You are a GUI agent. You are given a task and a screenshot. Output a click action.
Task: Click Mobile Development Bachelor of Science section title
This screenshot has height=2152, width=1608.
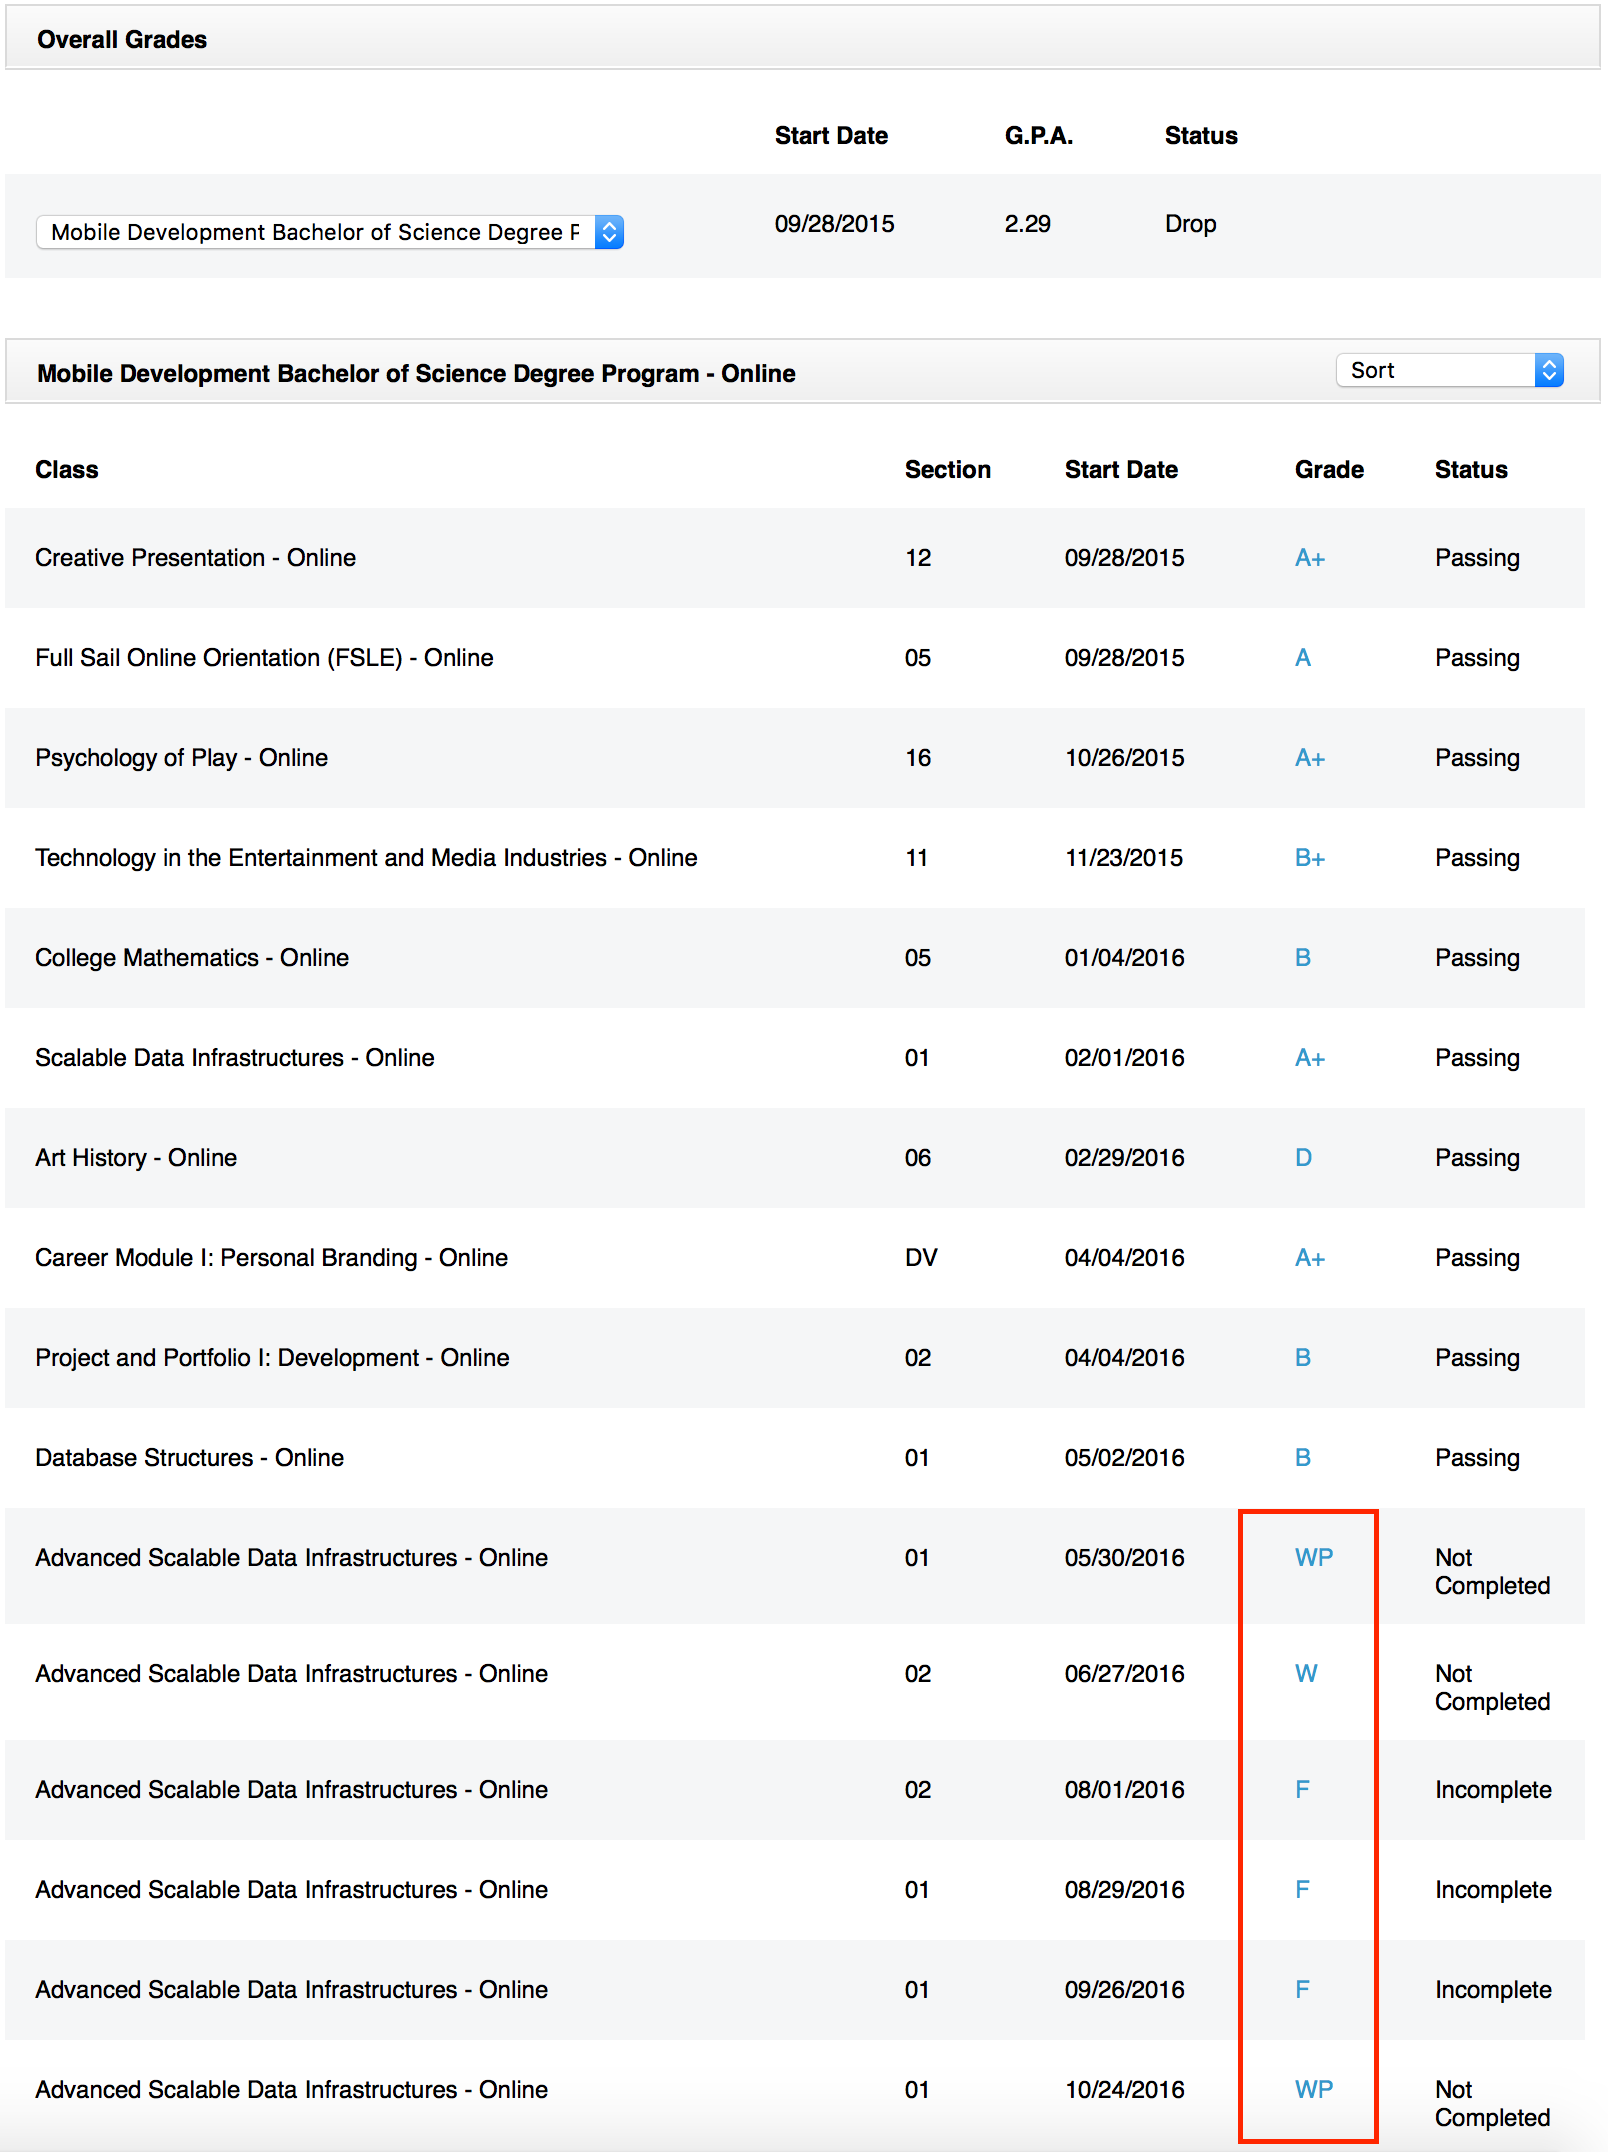tap(416, 374)
